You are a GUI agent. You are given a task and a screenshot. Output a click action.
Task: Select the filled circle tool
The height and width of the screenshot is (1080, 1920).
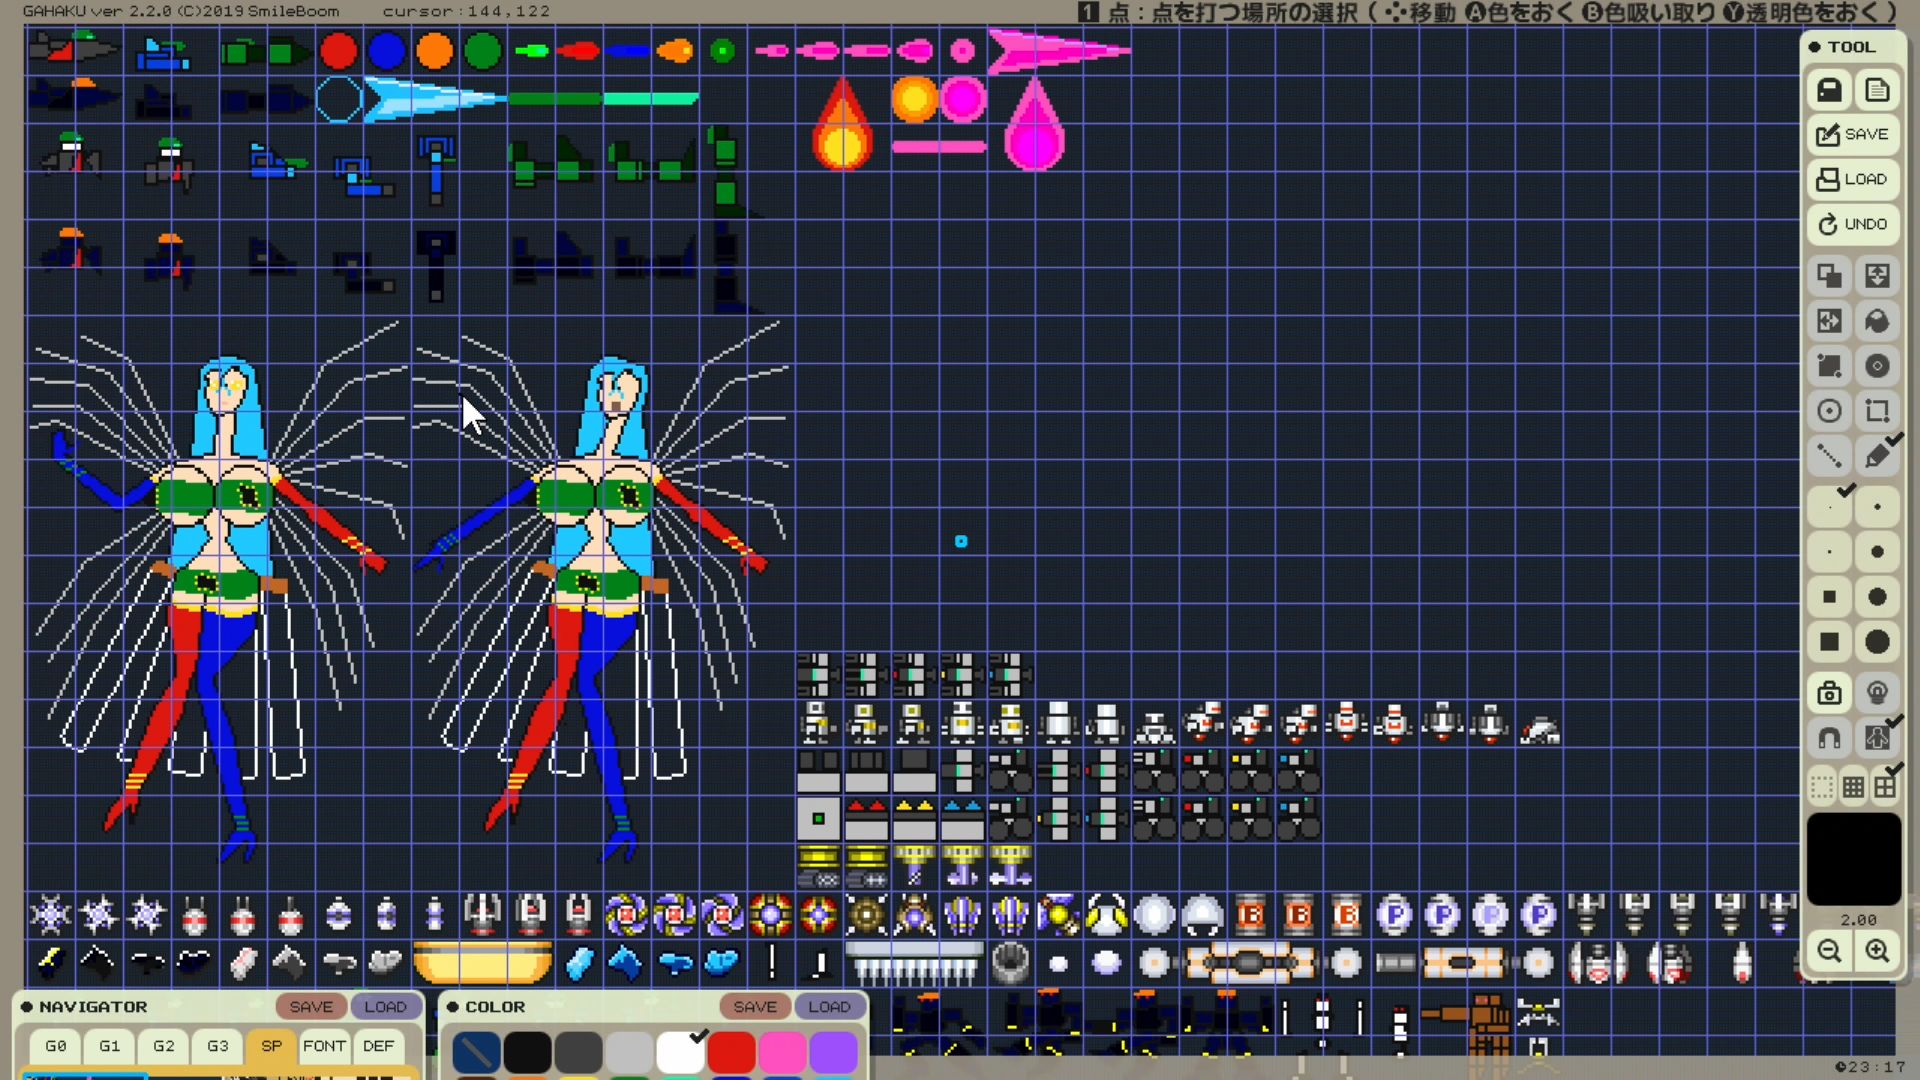[x=1877, y=366]
